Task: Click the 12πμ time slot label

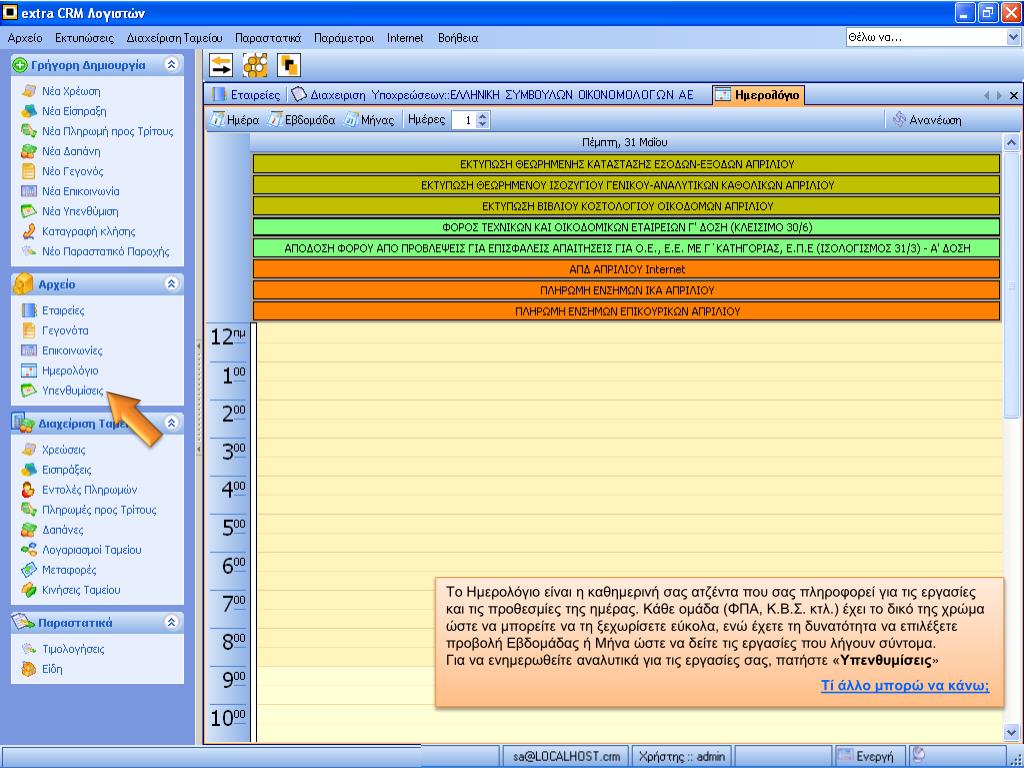Action: pyautogui.click(x=228, y=337)
